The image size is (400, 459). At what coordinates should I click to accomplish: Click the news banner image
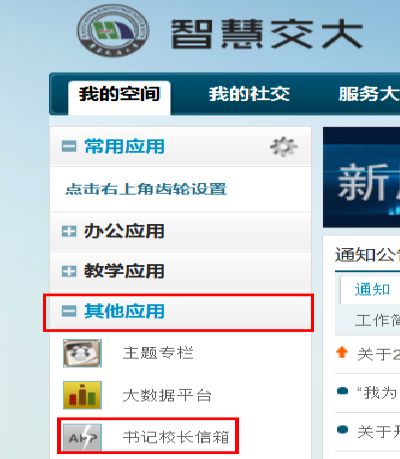point(361,177)
